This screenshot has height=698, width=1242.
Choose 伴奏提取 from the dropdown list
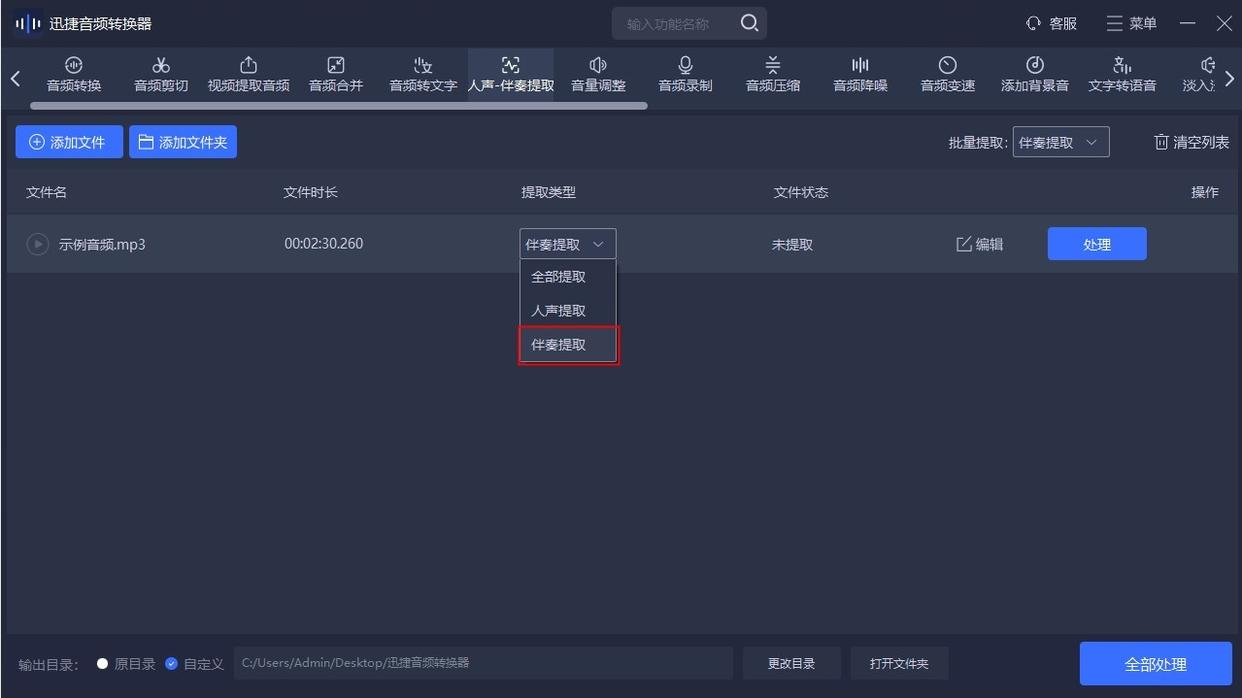pos(568,345)
